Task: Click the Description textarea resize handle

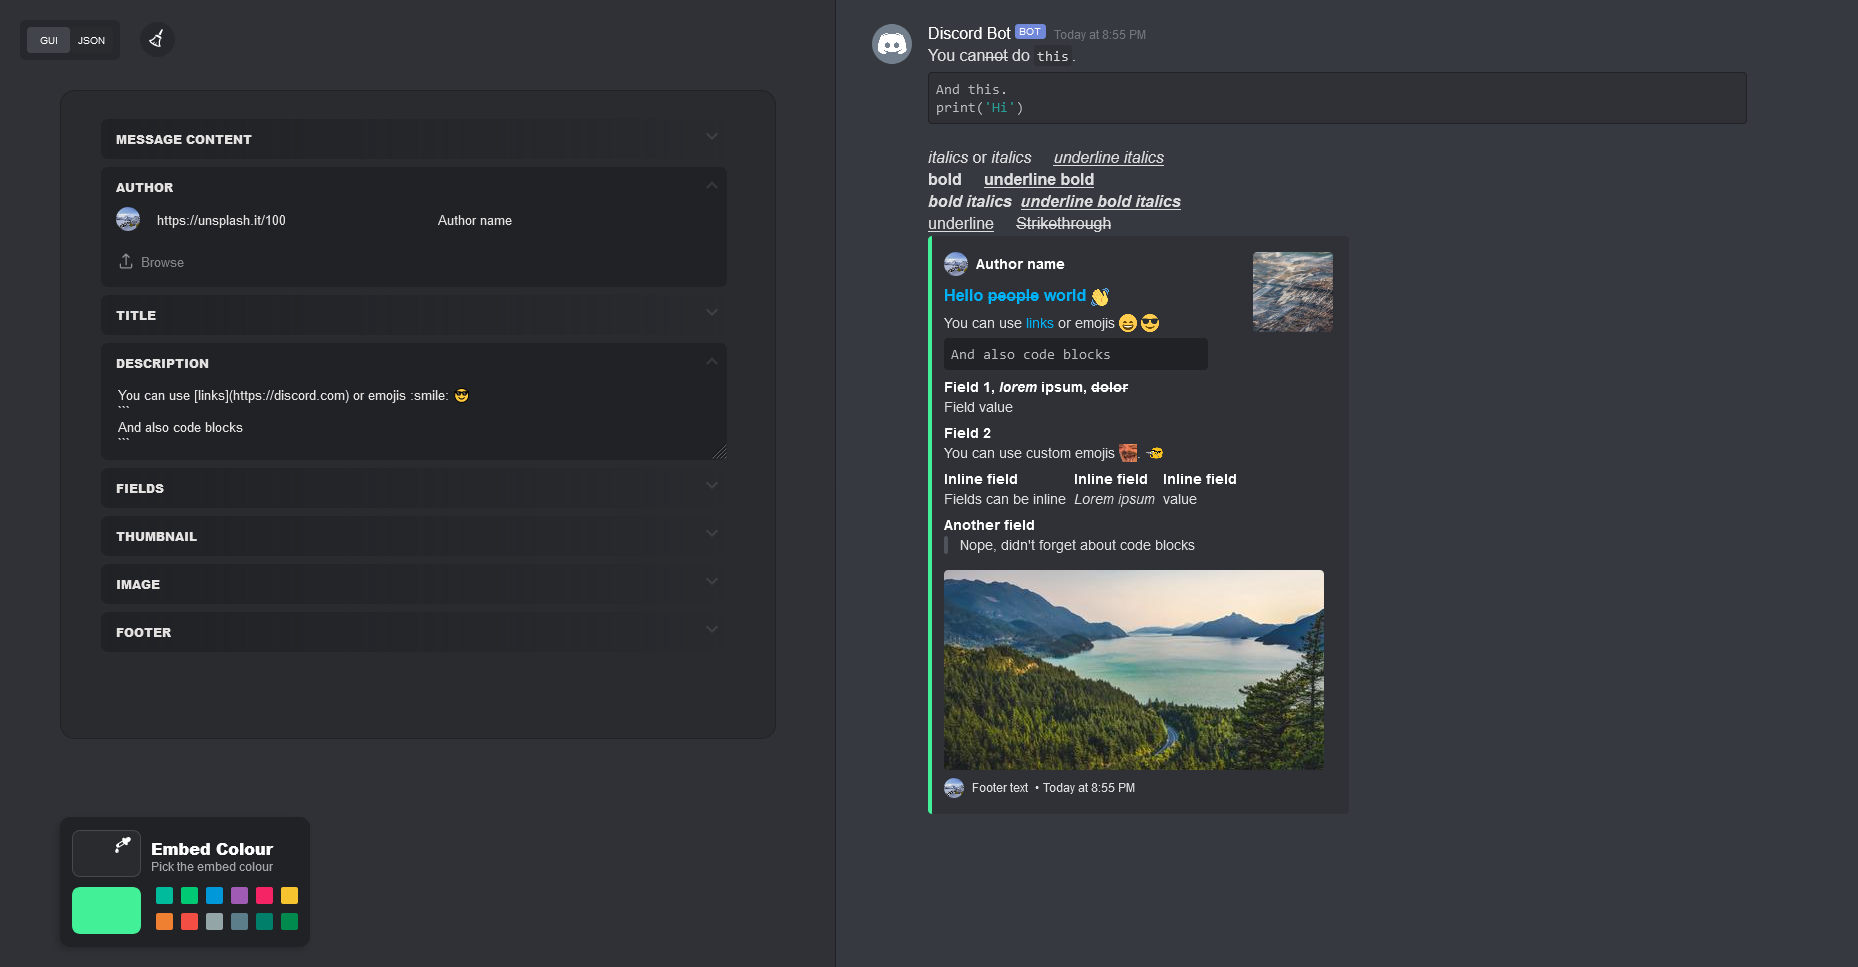Action: pyautogui.click(x=720, y=452)
